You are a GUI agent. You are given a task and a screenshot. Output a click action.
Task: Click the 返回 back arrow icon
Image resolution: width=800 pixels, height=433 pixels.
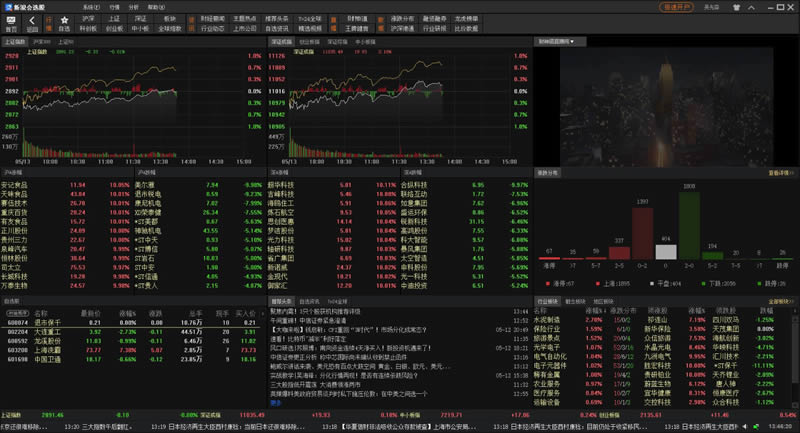pos(33,23)
